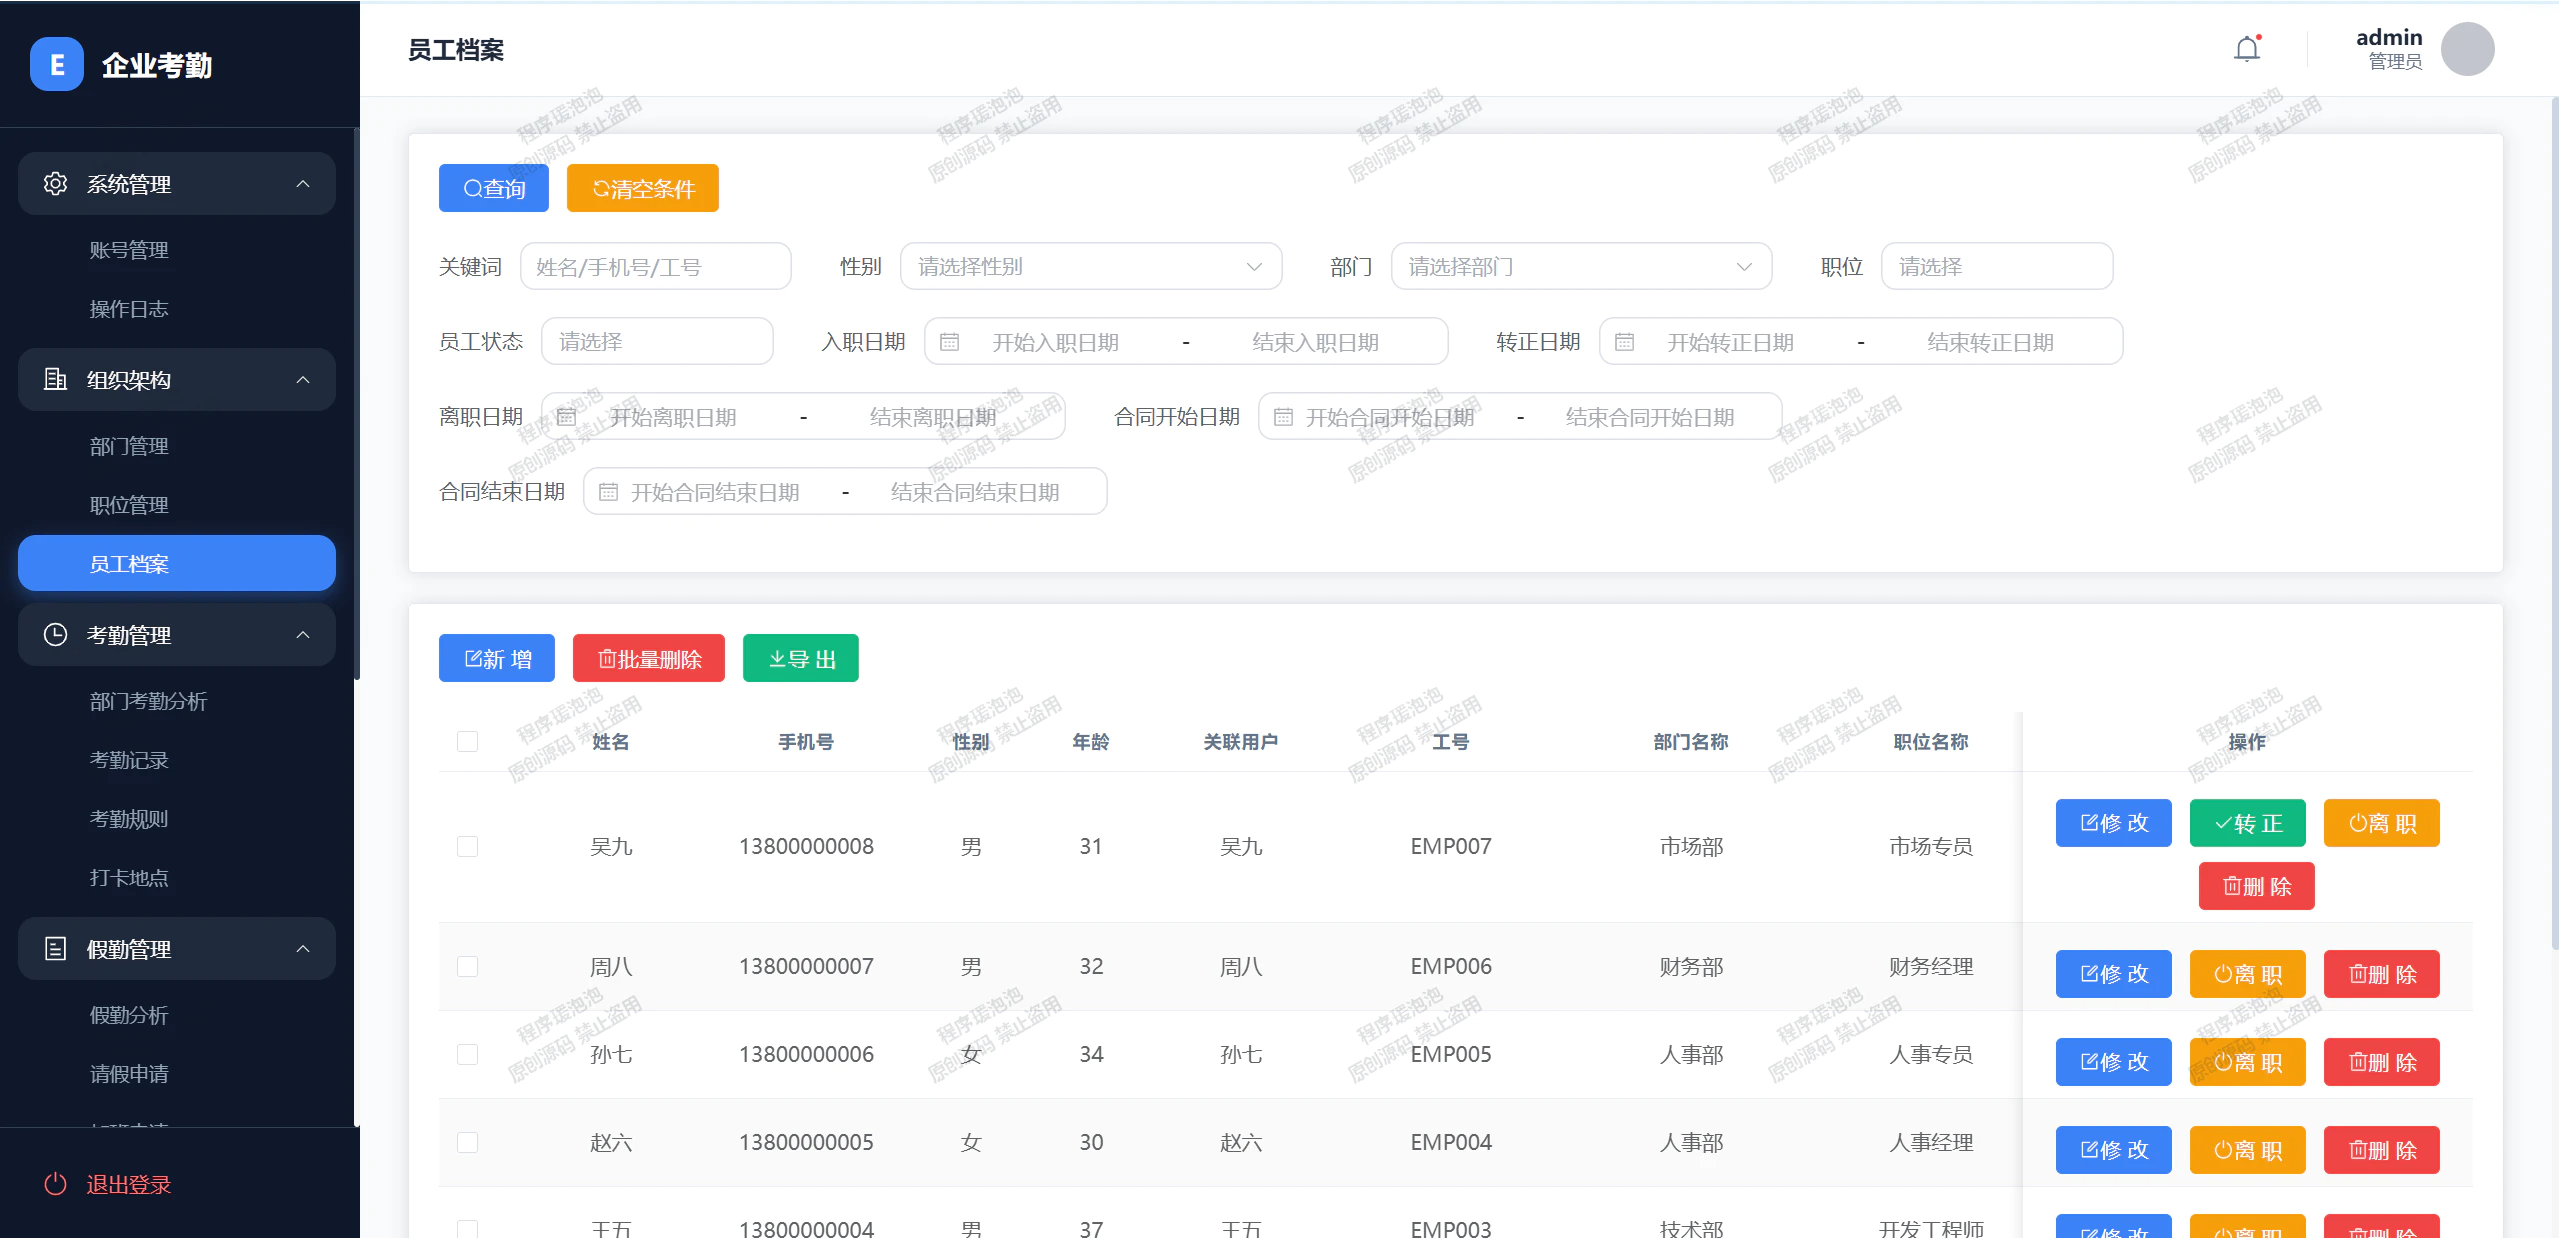Image resolution: width=2559 pixels, height=1238 pixels.
Task: Click 离职 for employee 吴九
Action: pos(2382,823)
